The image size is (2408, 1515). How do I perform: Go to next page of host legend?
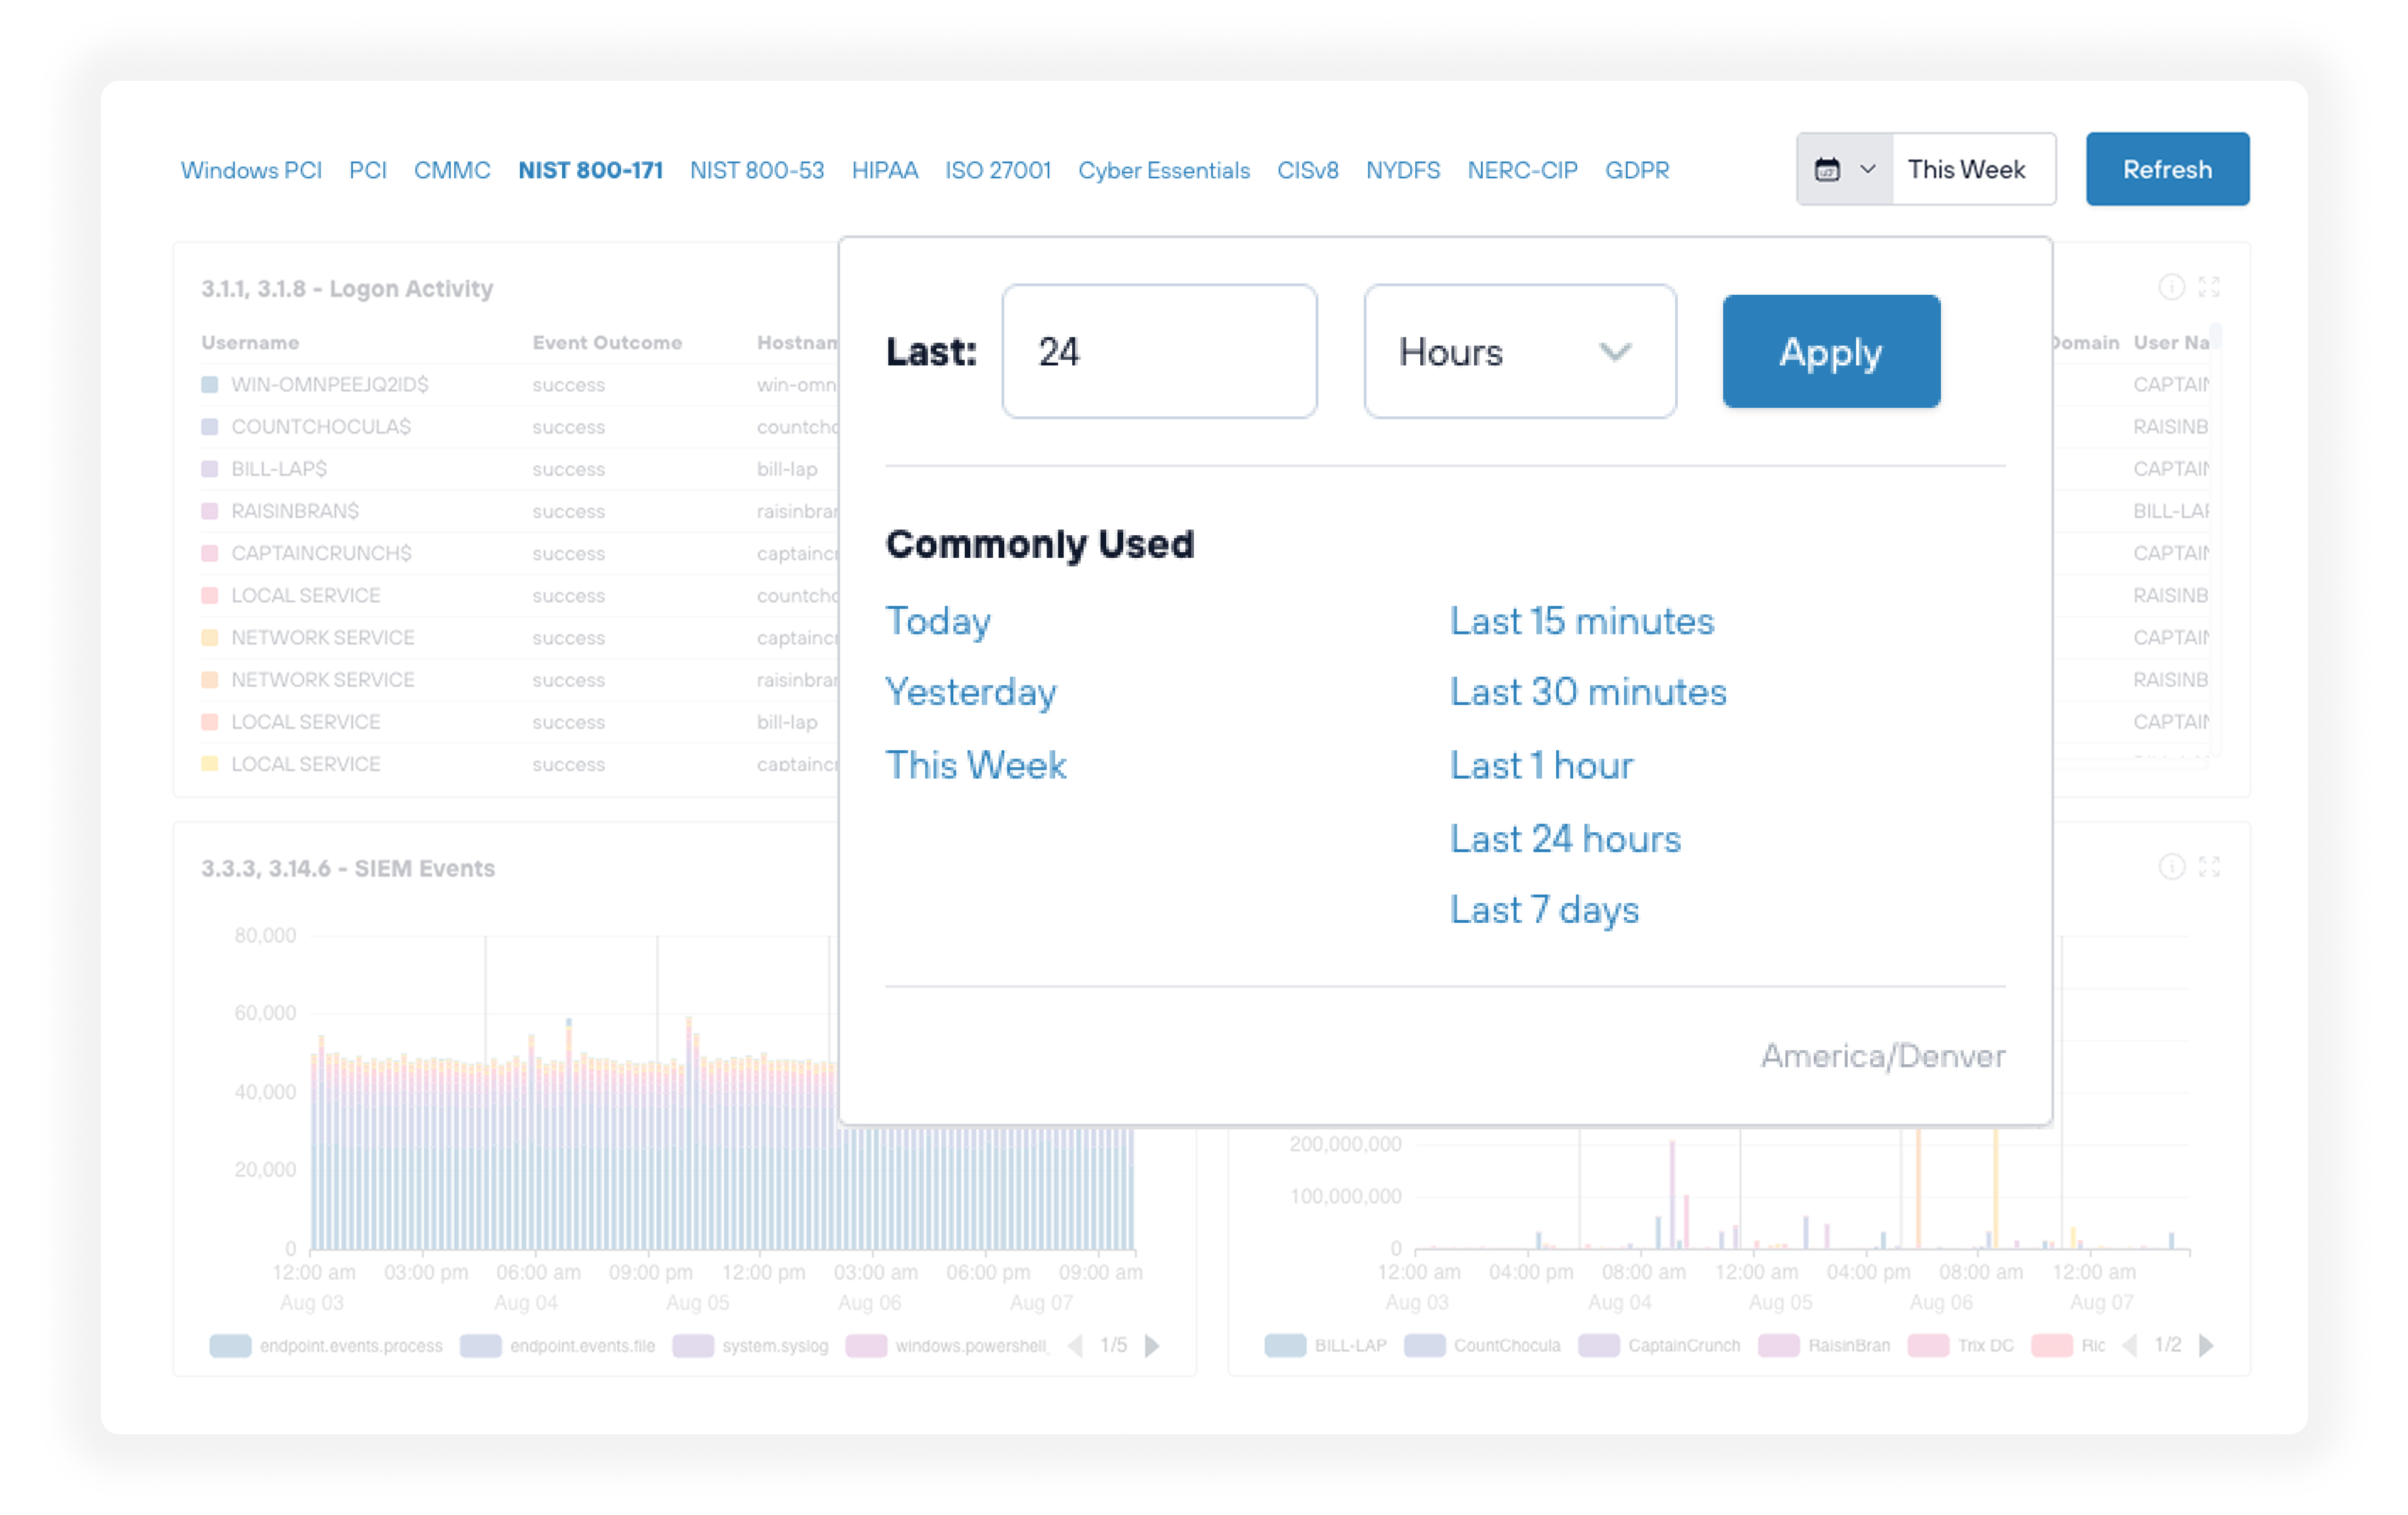[2206, 1346]
